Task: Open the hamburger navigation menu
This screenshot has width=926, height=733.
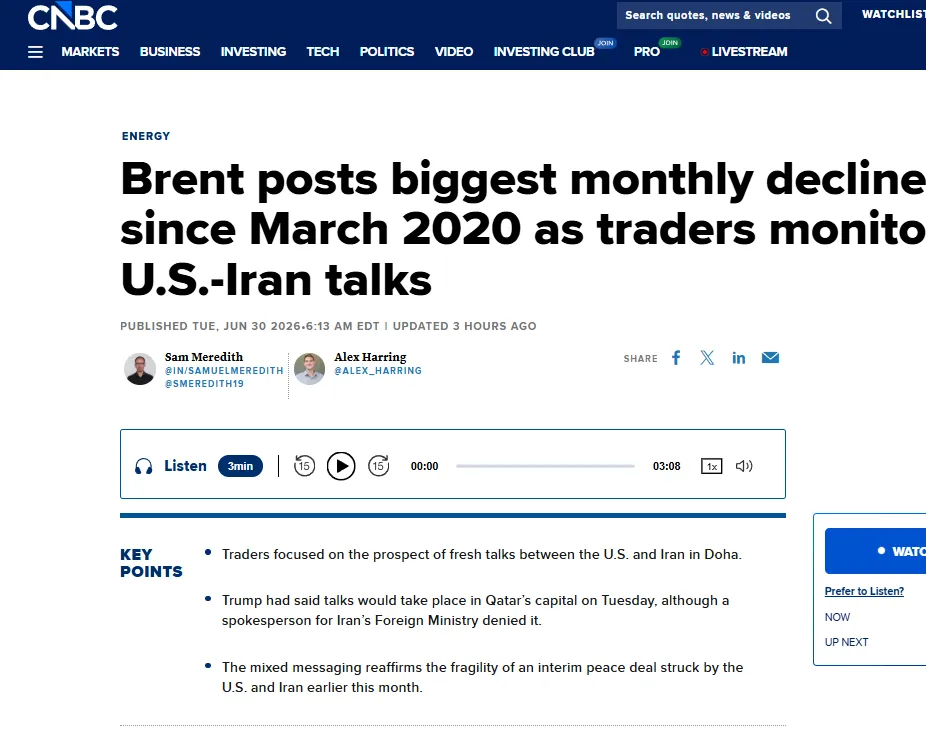Action: click(x=35, y=52)
